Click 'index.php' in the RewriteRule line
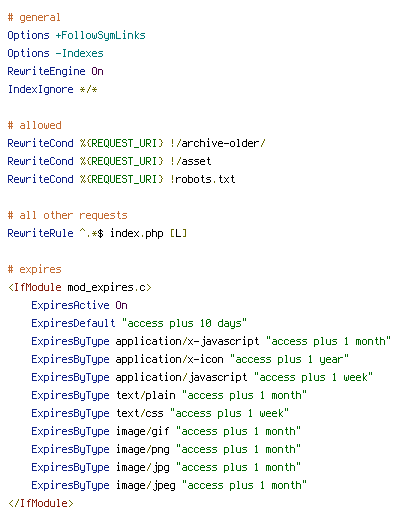This screenshot has height=520, width=400. pyautogui.click(x=136, y=233)
